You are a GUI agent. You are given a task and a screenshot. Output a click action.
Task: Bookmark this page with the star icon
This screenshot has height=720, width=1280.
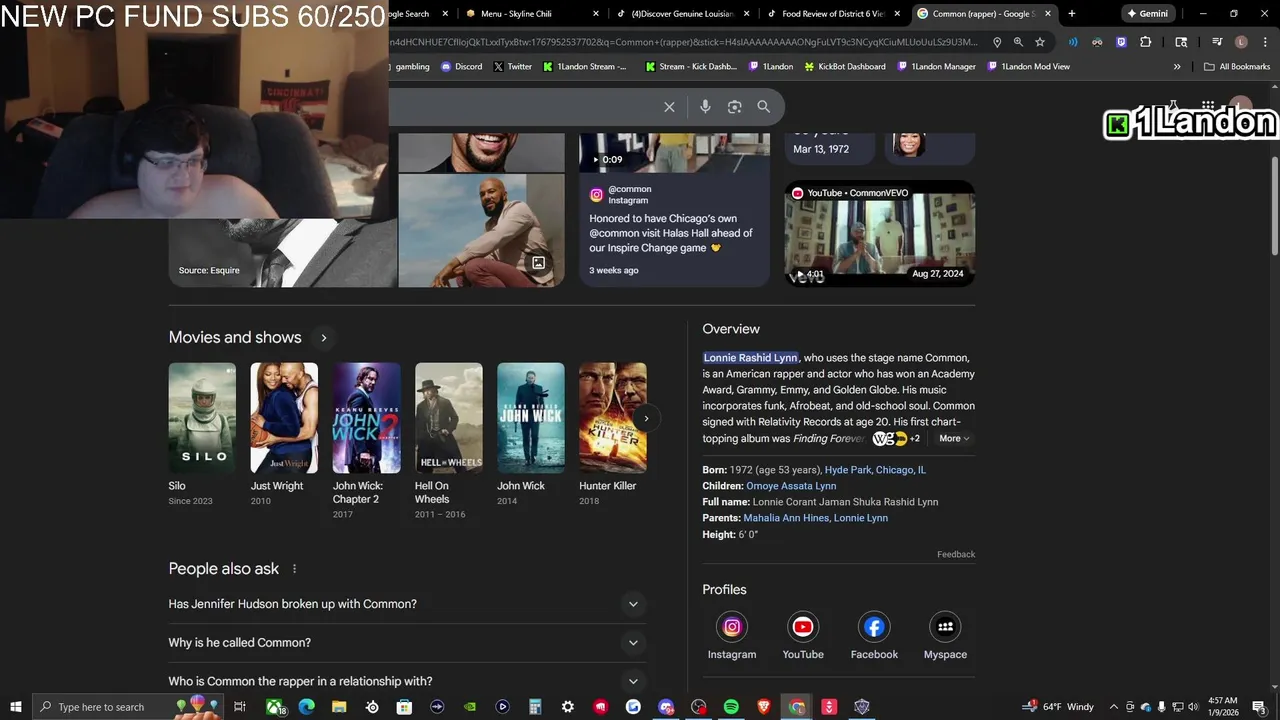click(1040, 42)
